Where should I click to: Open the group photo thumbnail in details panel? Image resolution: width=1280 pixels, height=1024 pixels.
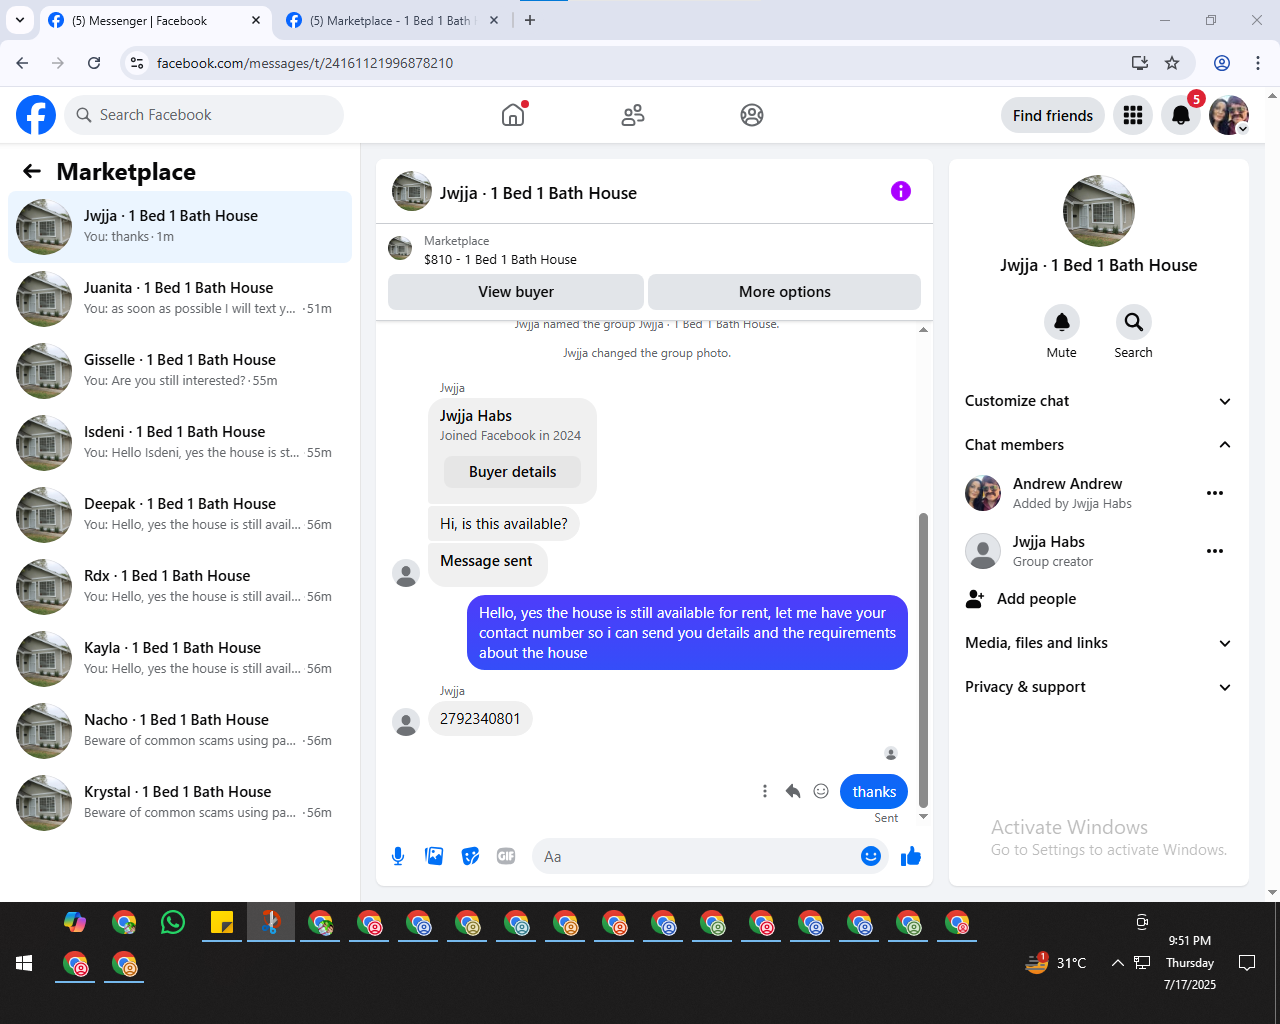pyautogui.click(x=1099, y=211)
